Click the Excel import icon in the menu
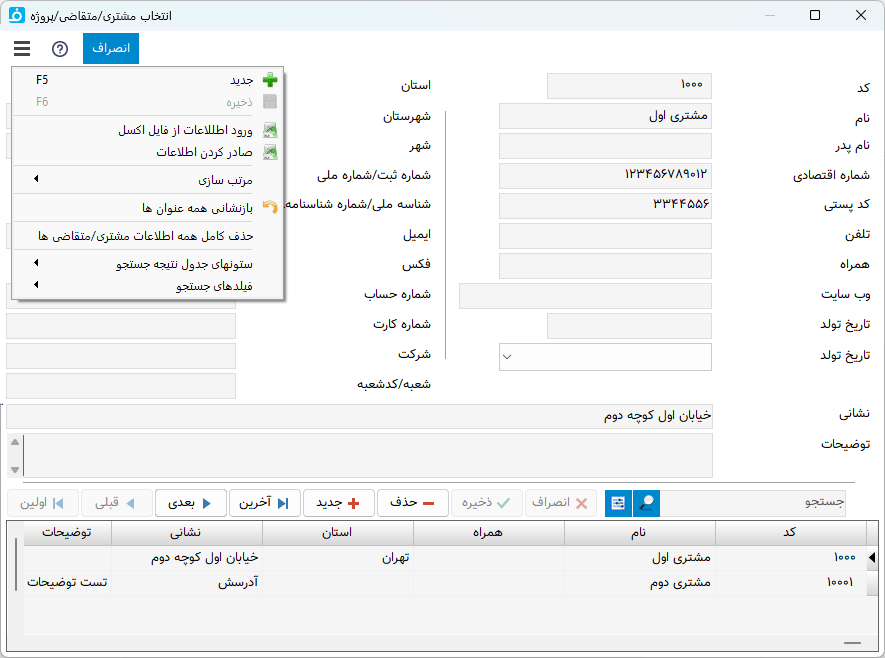The height and width of the screenshot is (658, 885). click(x=271, y=131)
